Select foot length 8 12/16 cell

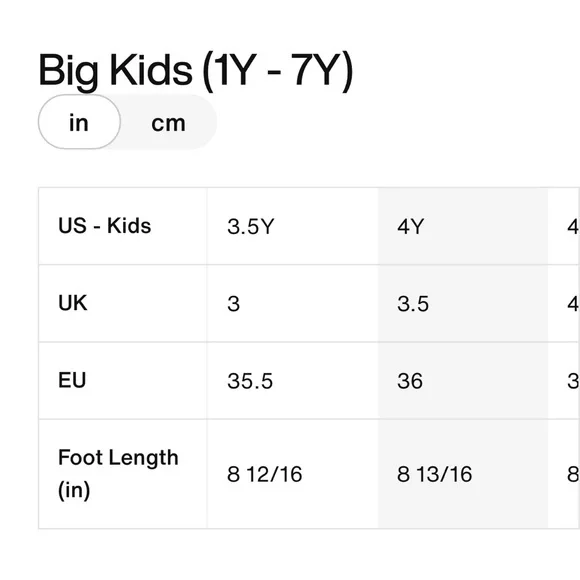coord(293,474)
